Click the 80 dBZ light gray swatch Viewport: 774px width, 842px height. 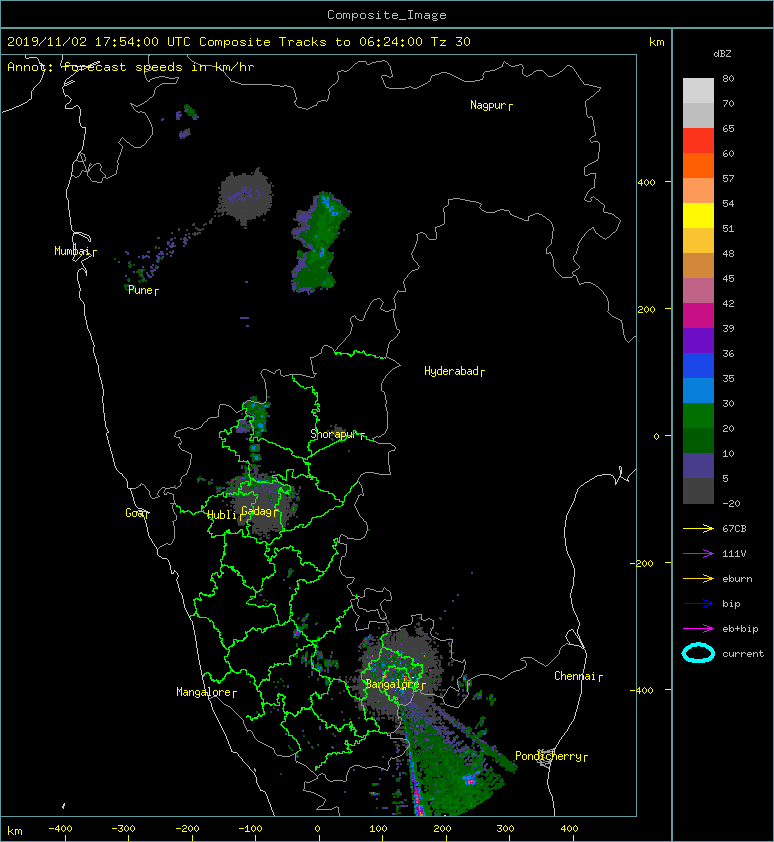coord(698,91)
